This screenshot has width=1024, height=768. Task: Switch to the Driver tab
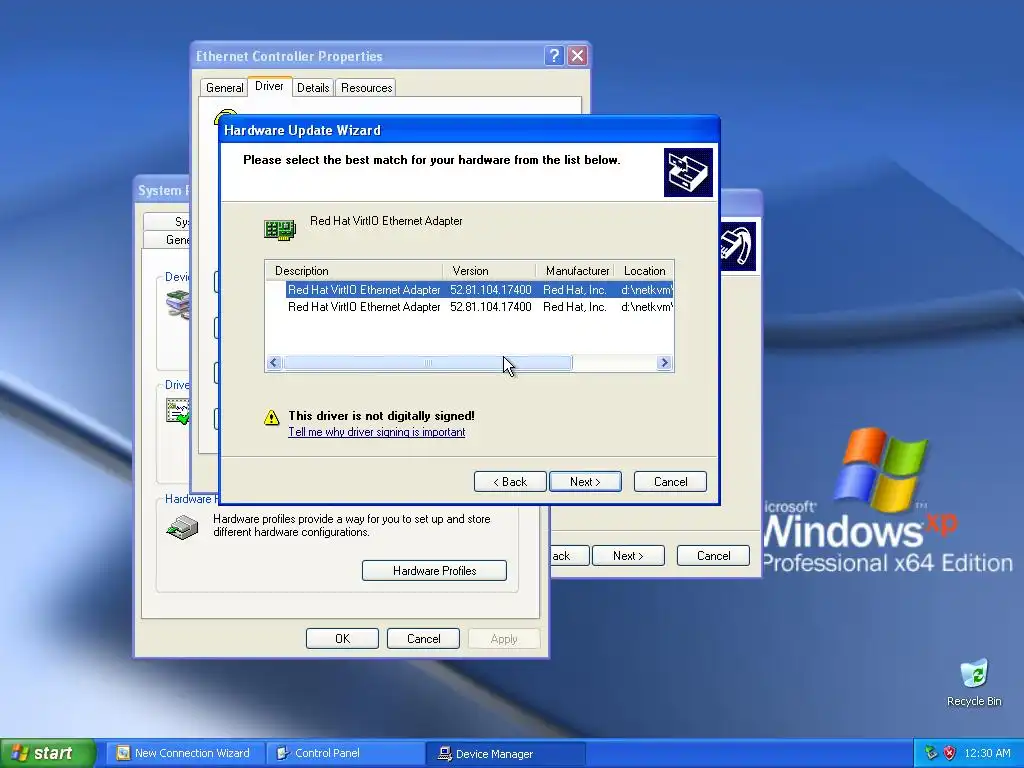point(269,86)
